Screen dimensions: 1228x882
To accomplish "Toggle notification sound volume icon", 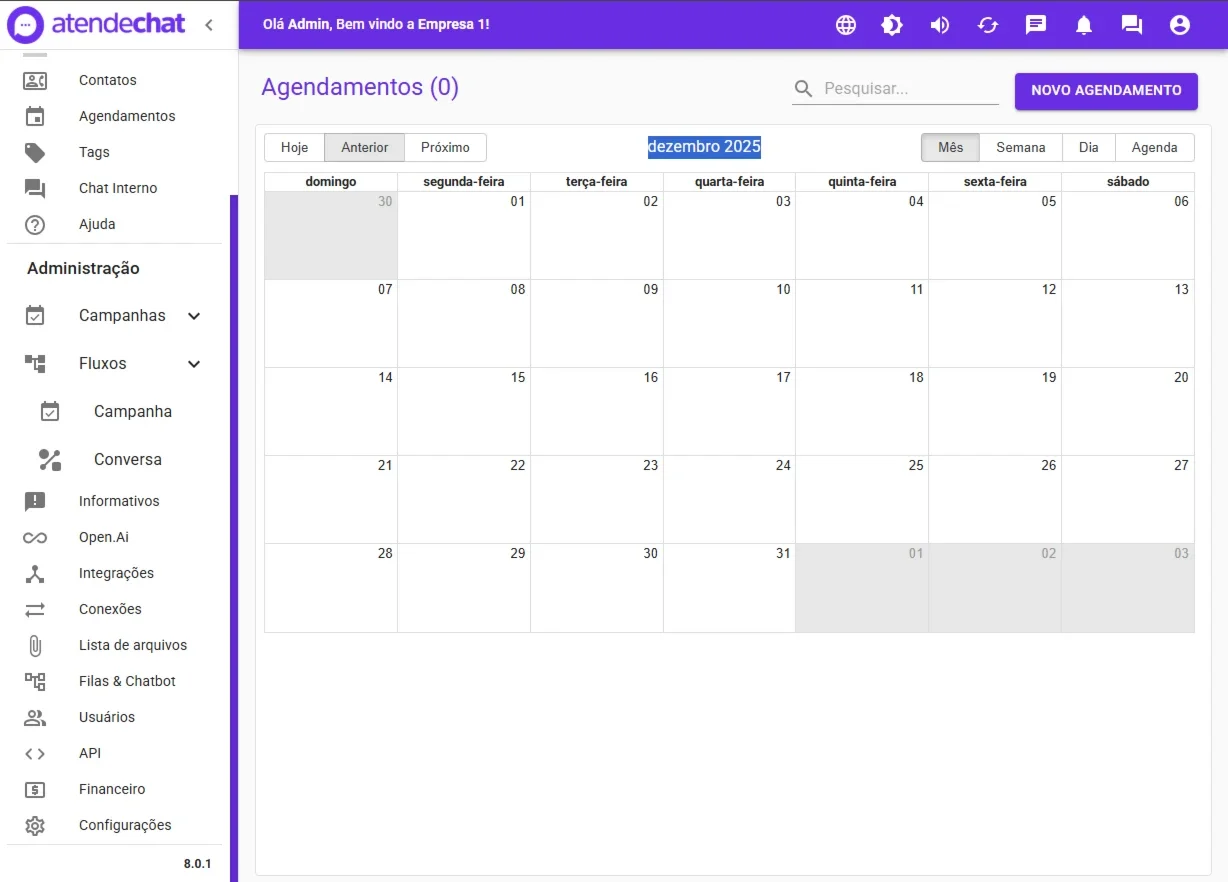I will point(940,25).
